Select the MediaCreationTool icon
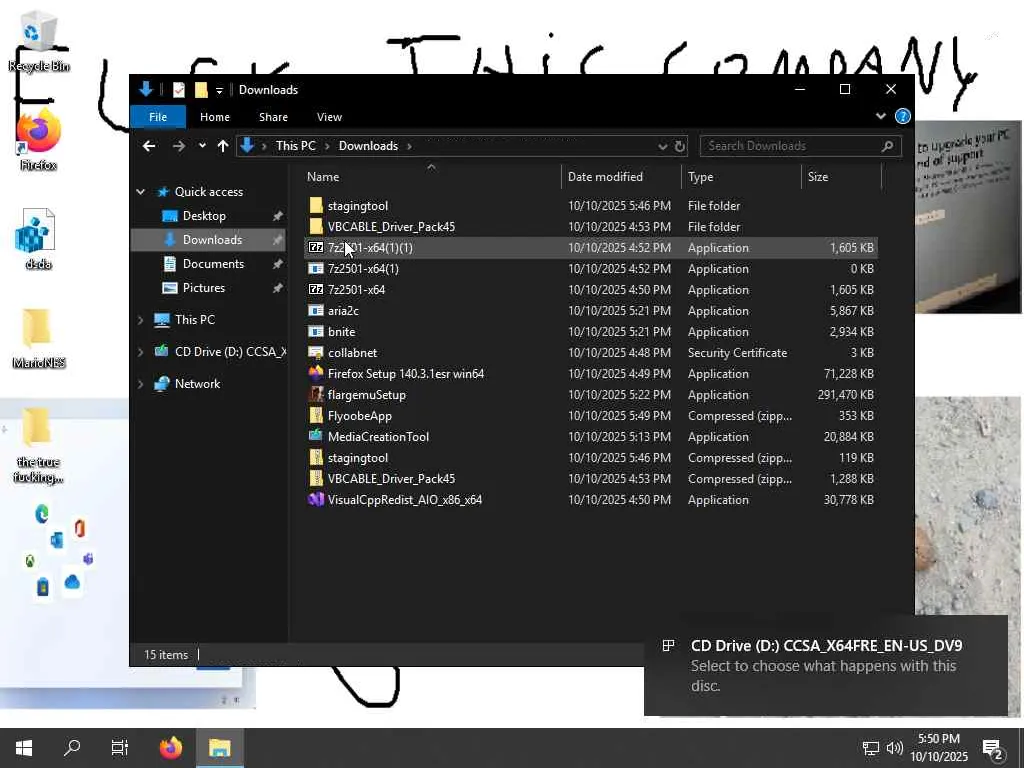1024x768 pixels. pos(316,437)
